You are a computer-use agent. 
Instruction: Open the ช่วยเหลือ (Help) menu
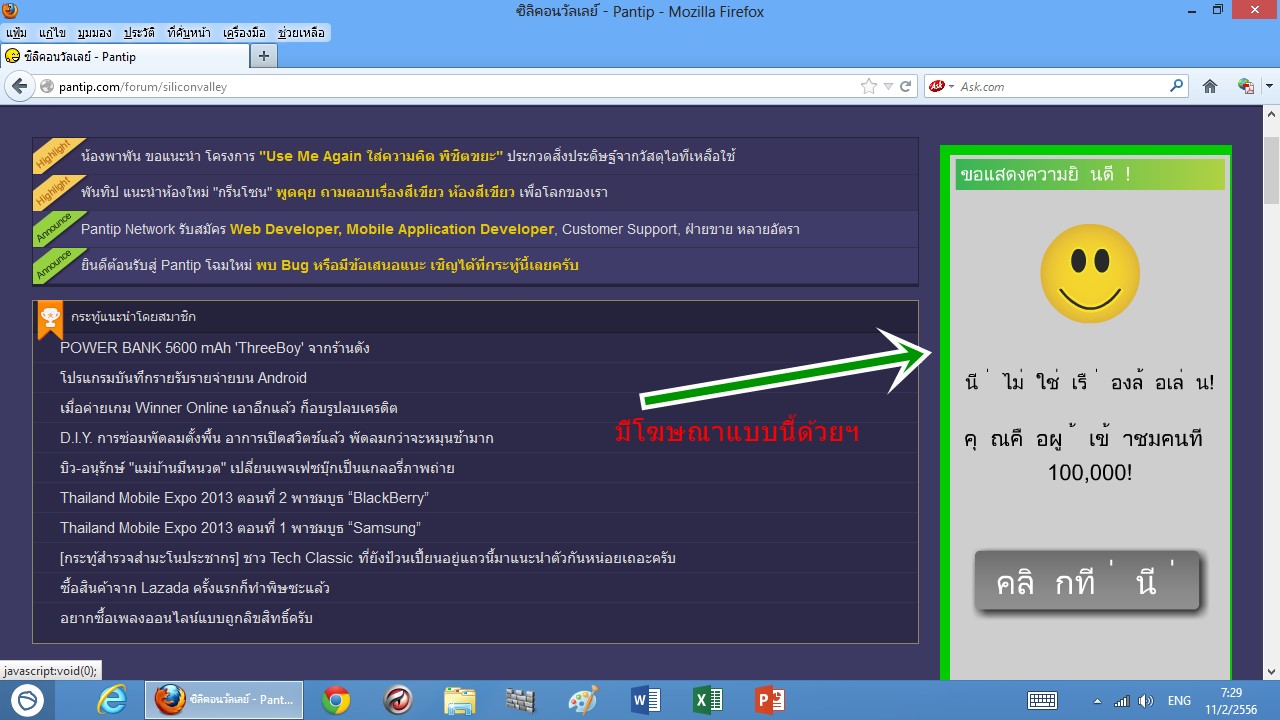301,33
